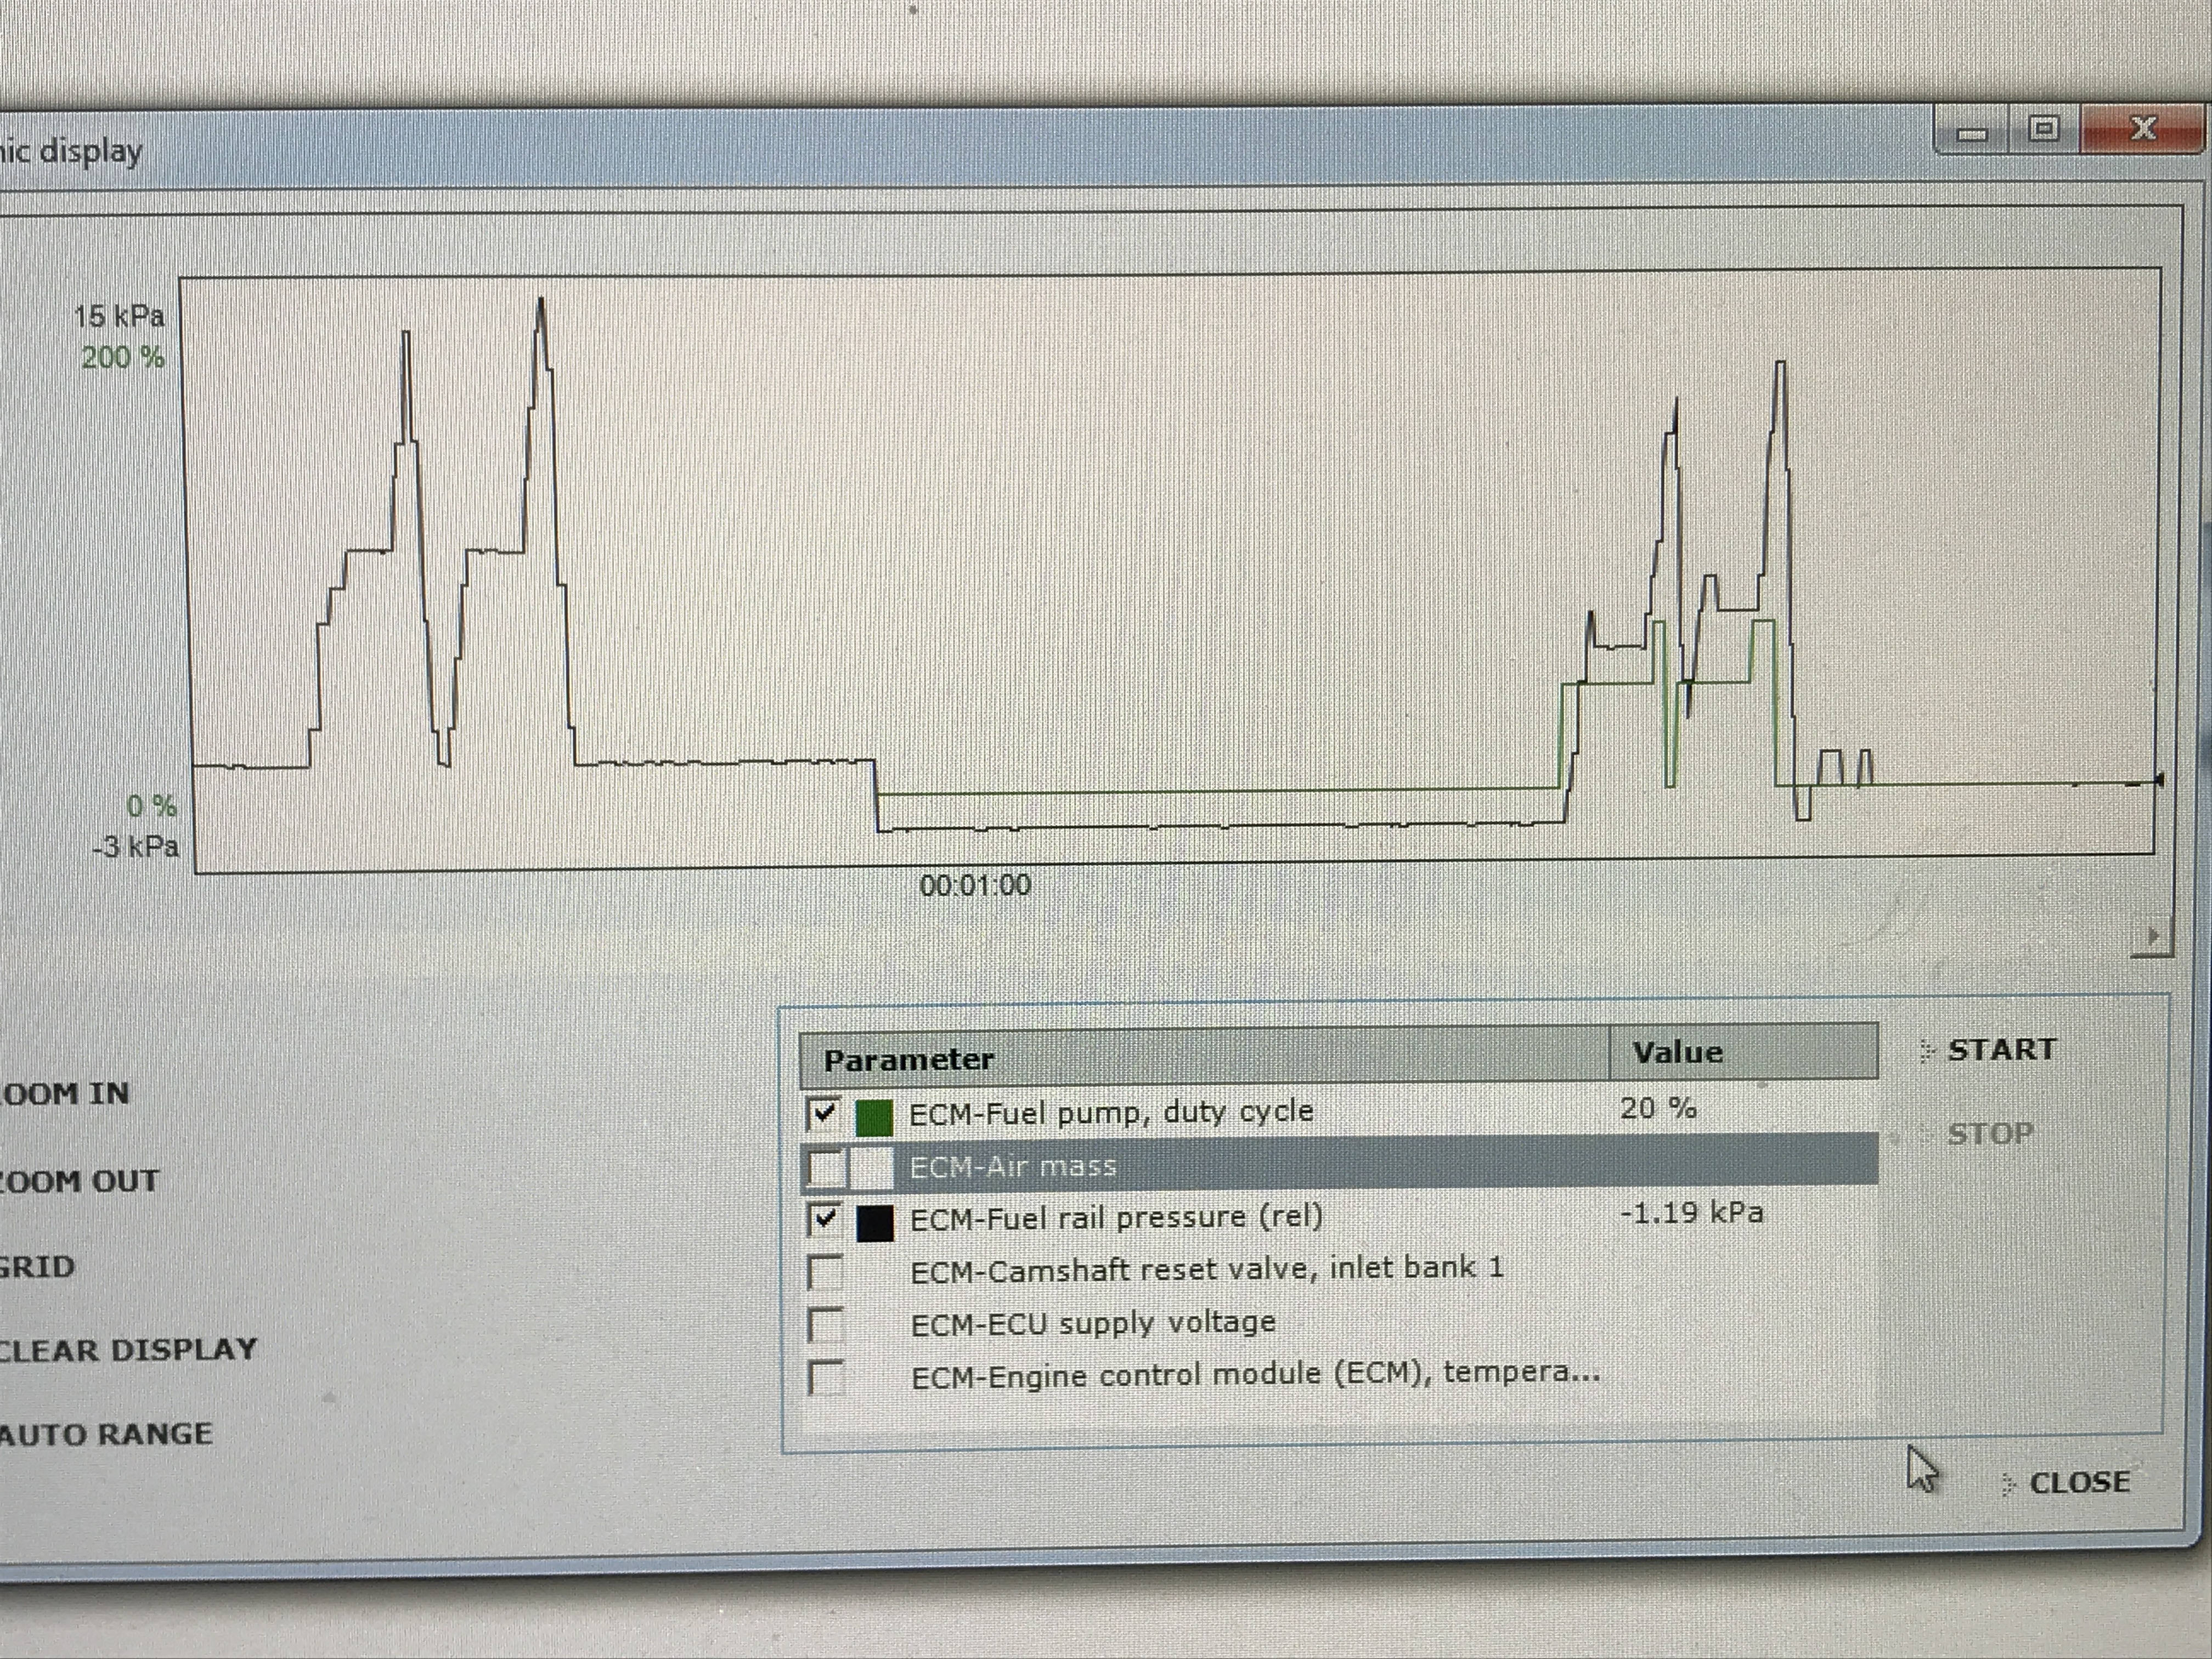Enable ECU supply voltage checkbox
The height and width of the screenshot is (1659, 2212).
click(x=826, y=1325)
